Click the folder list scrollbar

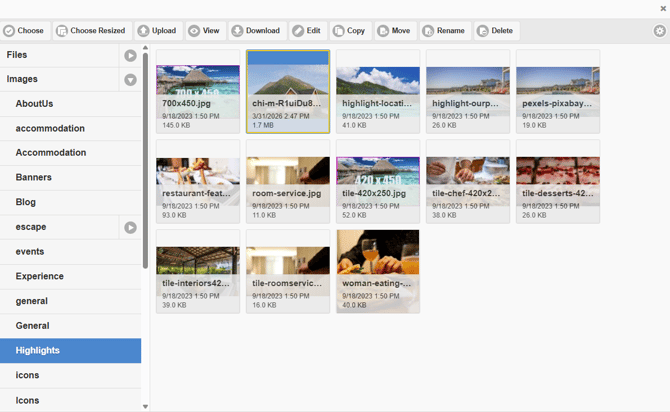(146, 160)
